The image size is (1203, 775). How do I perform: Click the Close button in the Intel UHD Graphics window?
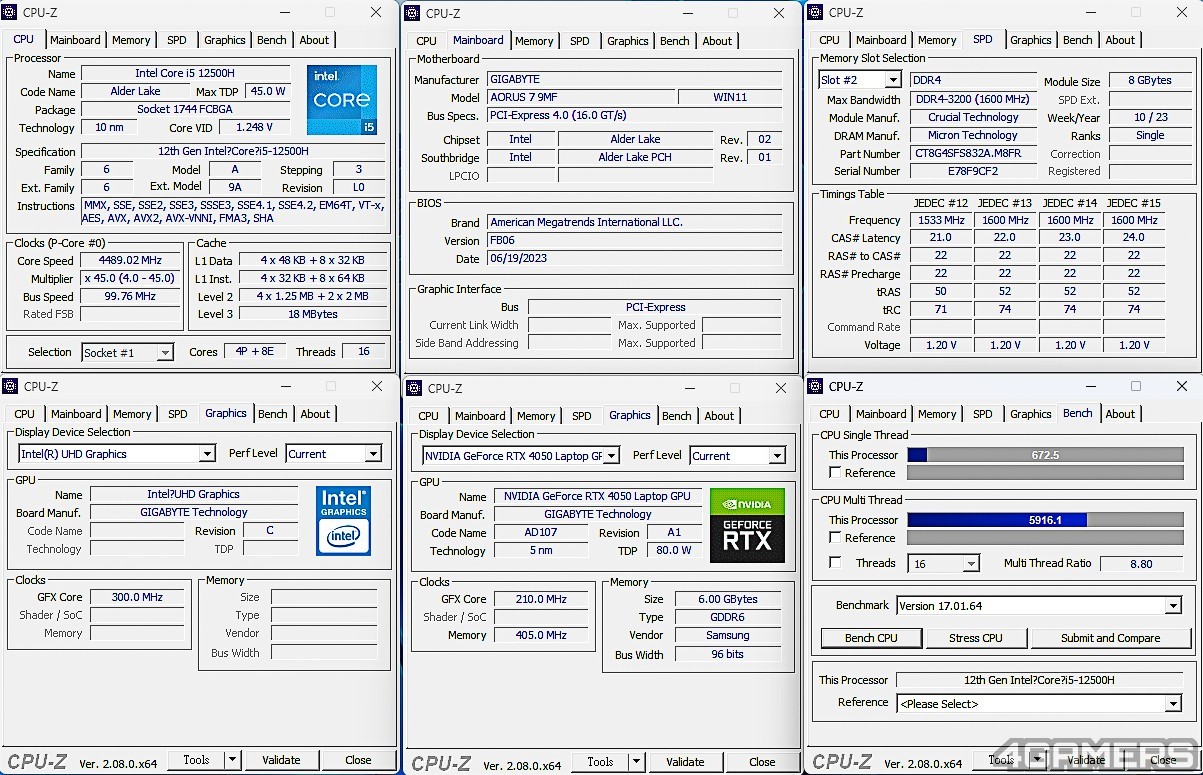pyautogui.click(x=358, y=760)
